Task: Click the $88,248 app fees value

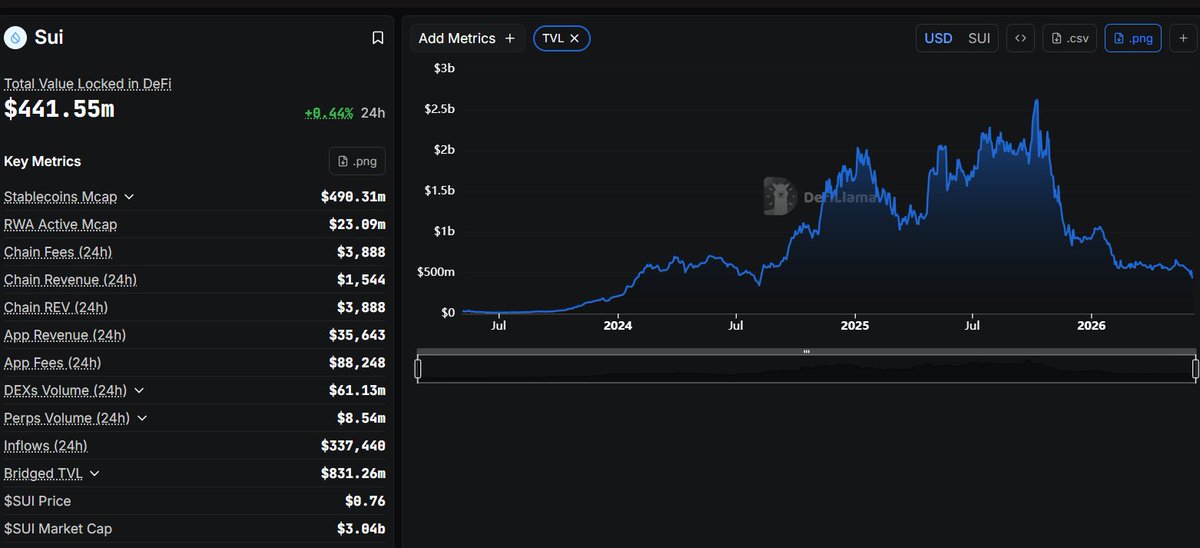Action: click(357, 363)
